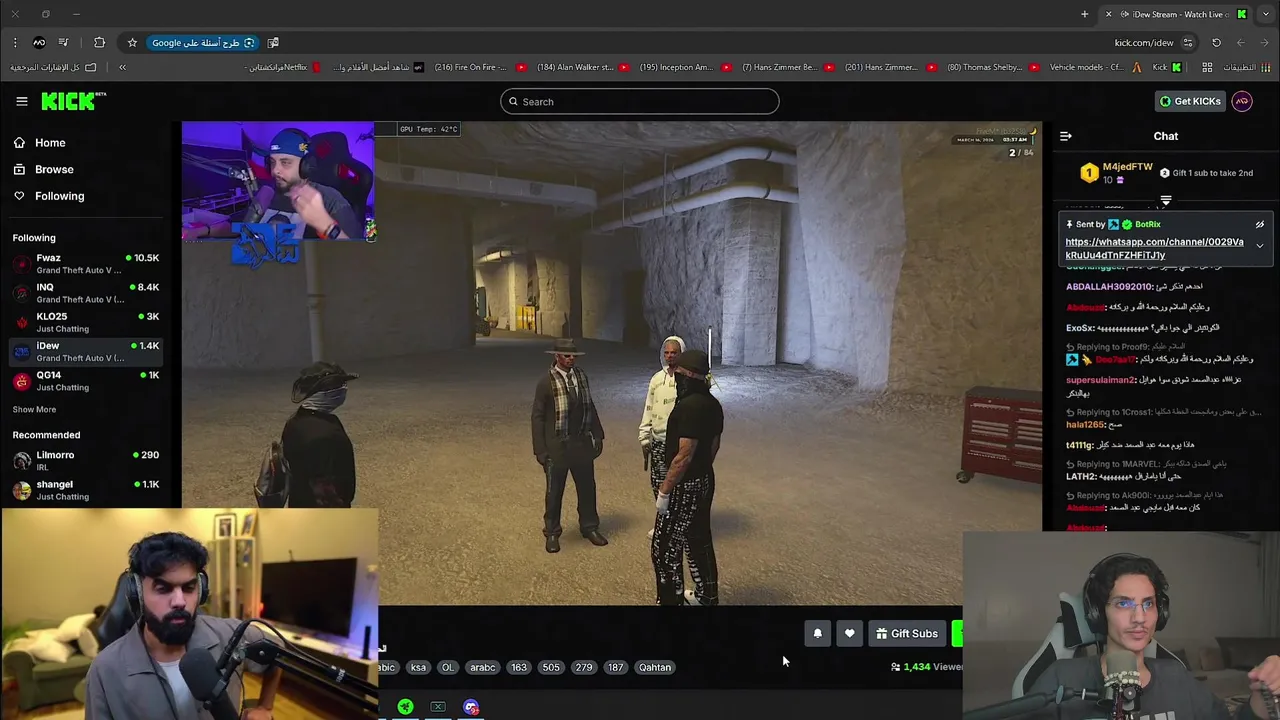
Task: Click the heart follow button
Action: (x=849, y=634)
